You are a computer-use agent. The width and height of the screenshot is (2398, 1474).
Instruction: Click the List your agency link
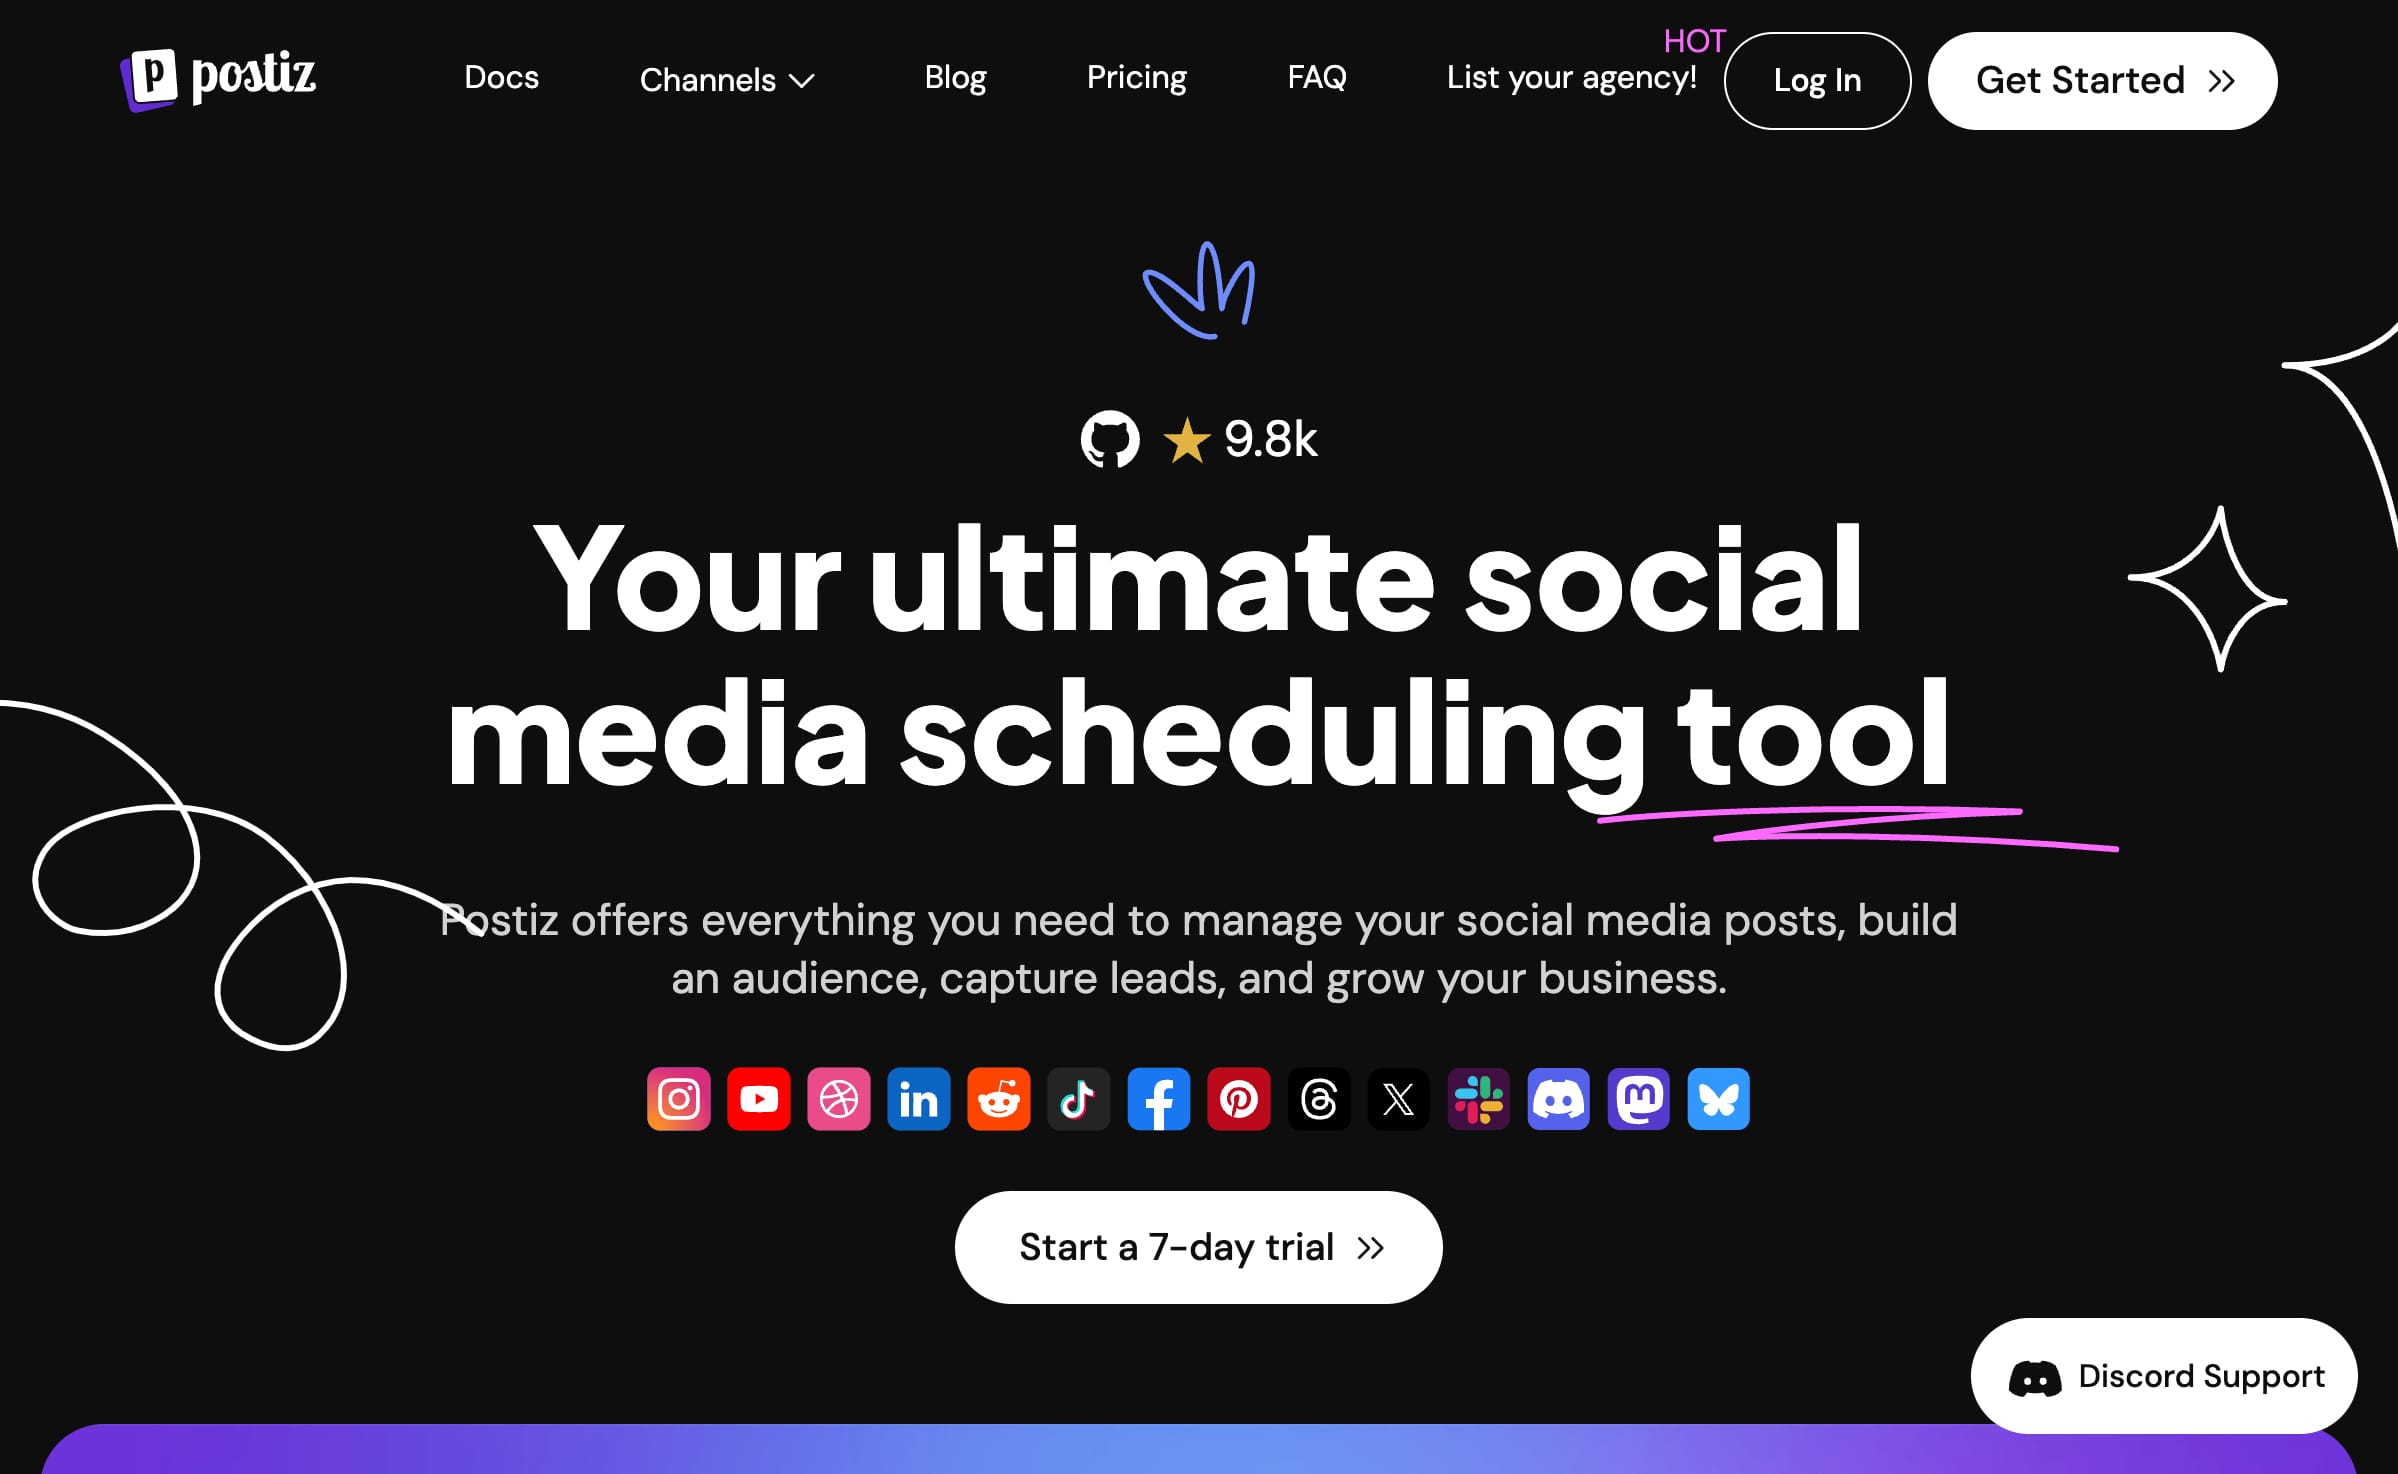1571,79
